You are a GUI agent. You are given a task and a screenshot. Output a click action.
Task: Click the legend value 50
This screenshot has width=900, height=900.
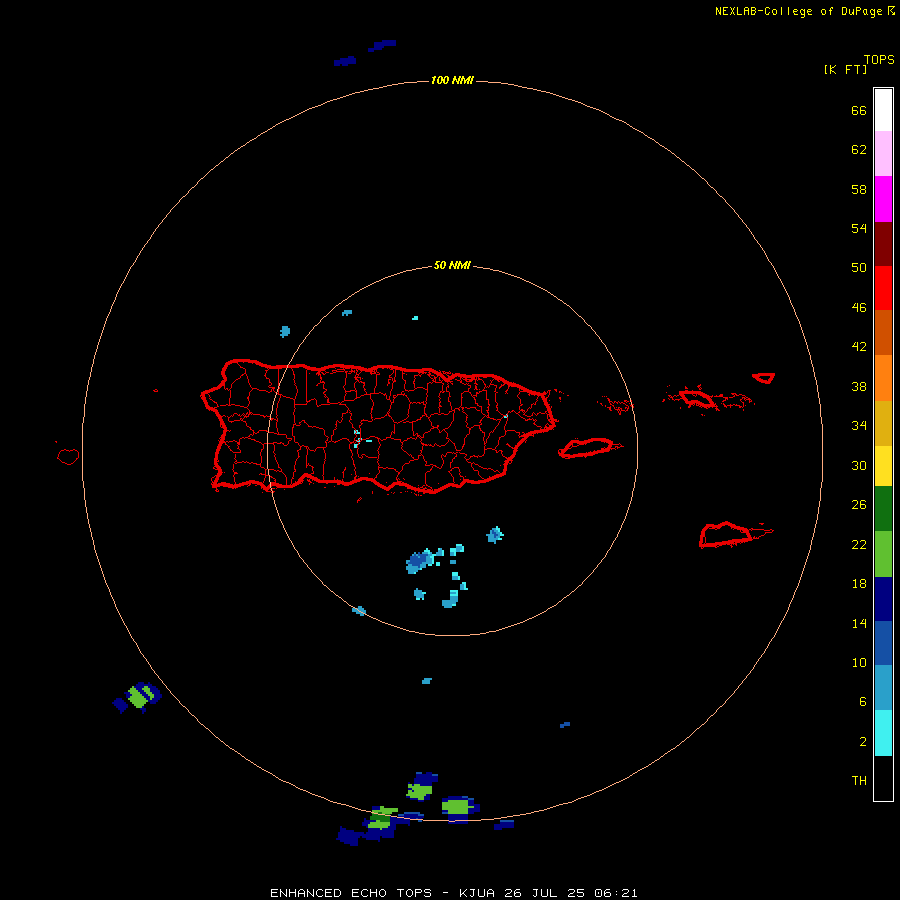(859, 267)
